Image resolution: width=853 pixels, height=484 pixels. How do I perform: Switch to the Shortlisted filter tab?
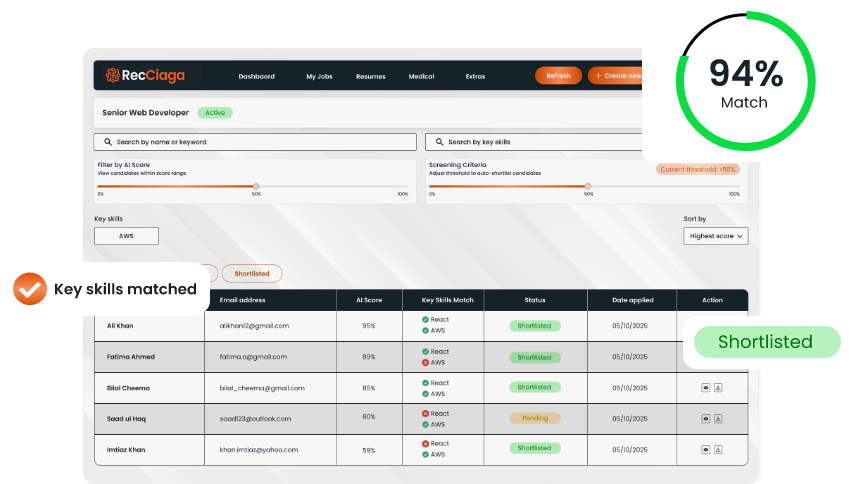click(251, 273)
